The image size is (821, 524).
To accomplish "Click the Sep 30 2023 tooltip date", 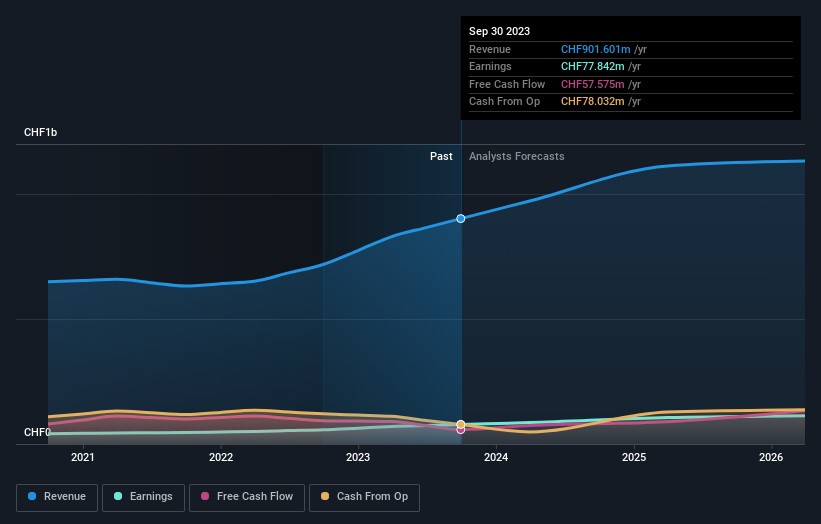I will click(x=500, y=31).
